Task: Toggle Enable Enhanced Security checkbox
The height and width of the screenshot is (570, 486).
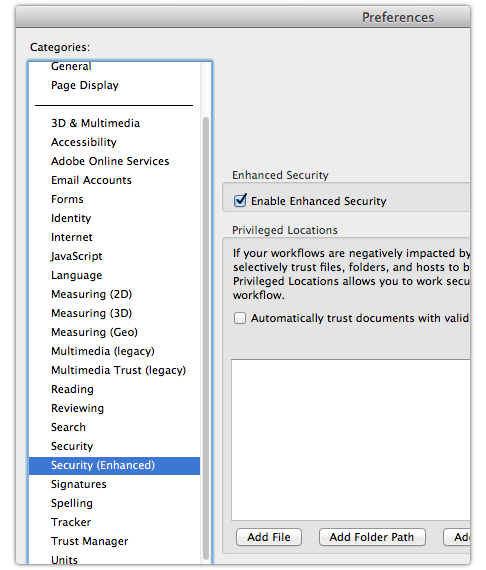Action: [x=240, y=201]
